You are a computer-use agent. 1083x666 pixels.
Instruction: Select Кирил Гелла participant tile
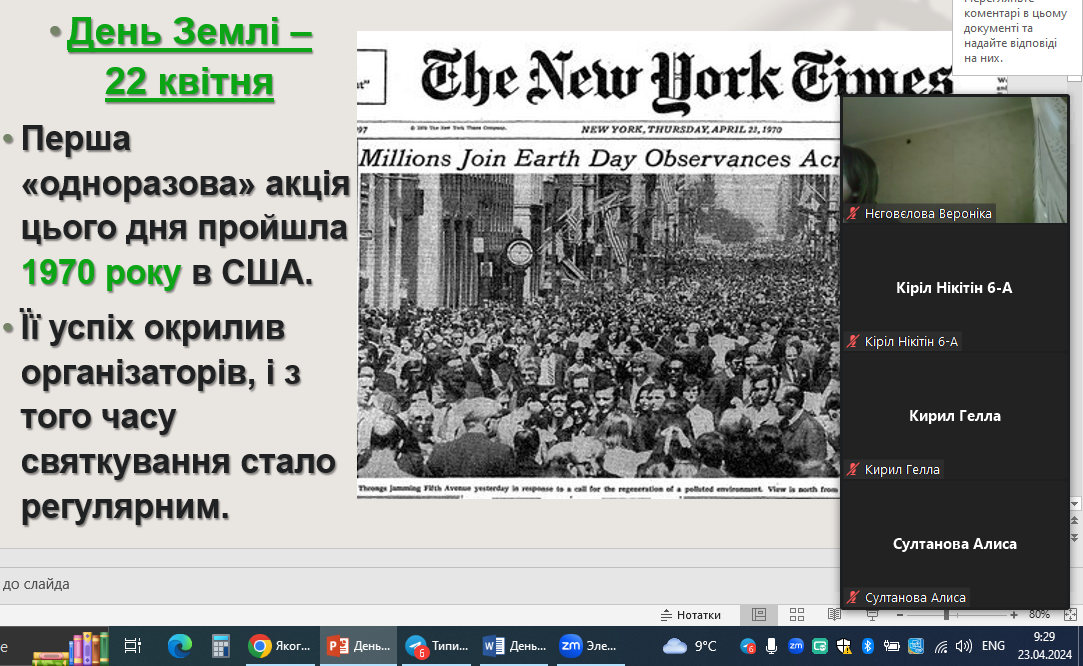[955, 416]
